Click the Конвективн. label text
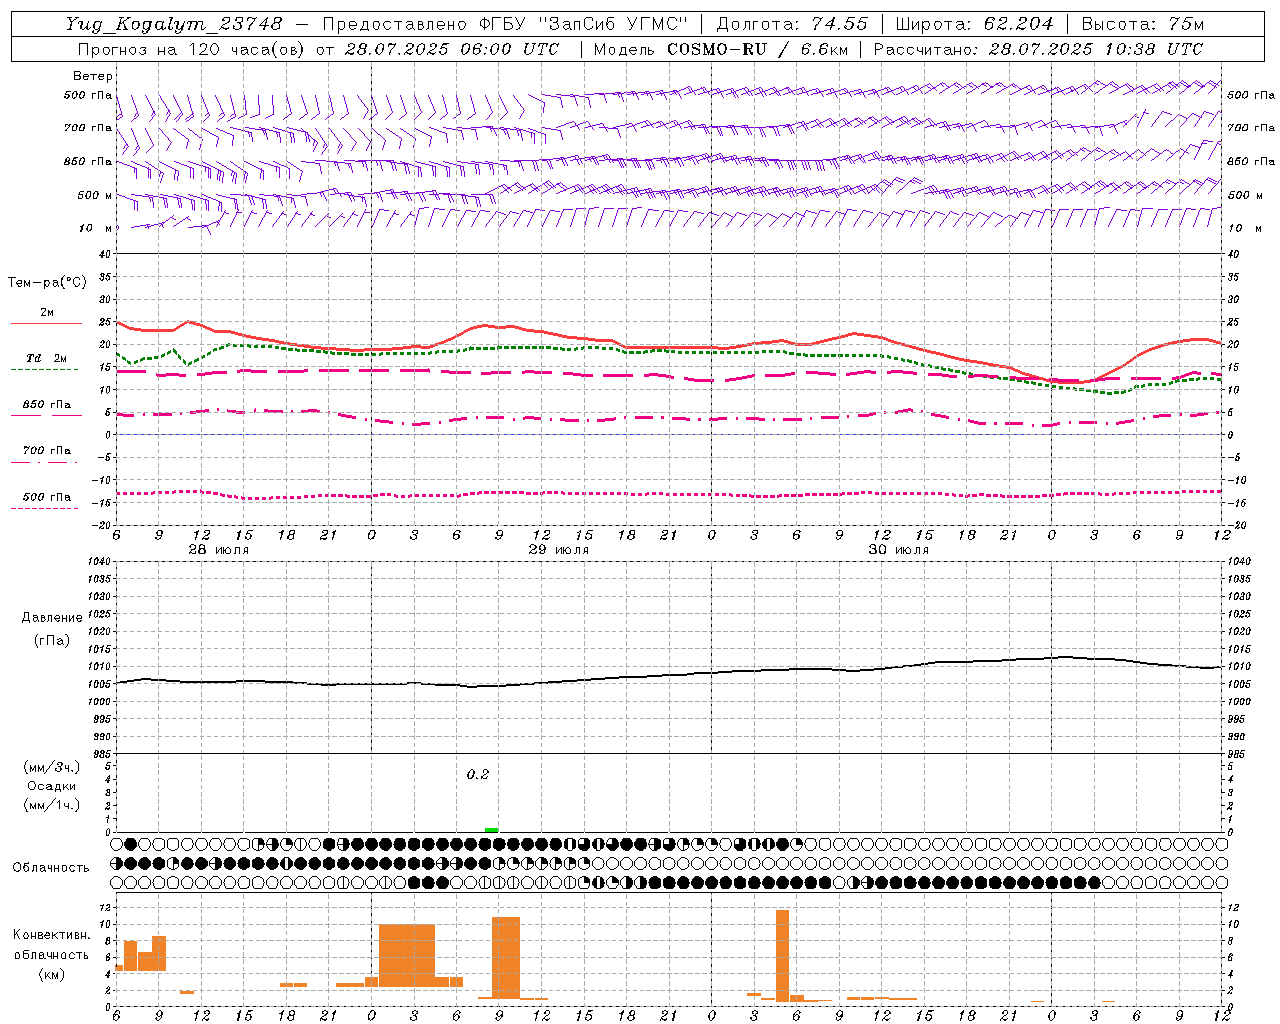 pyautogui.click(x=51, y=935)
